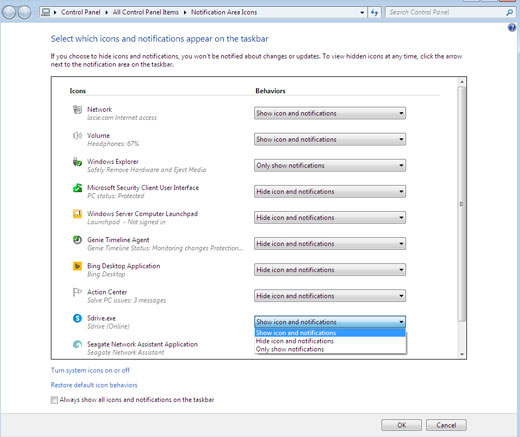The image size is (520, 437).
Task: Choose 'Only show notifications' in open list
Action: [330, 349]
